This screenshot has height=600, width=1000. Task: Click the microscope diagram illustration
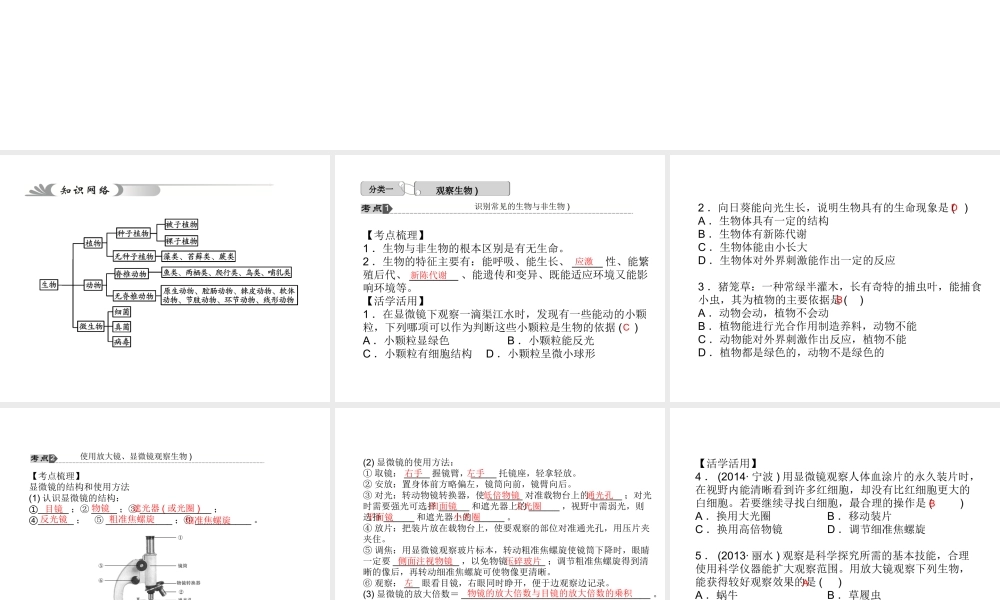(x=150, y=567)
